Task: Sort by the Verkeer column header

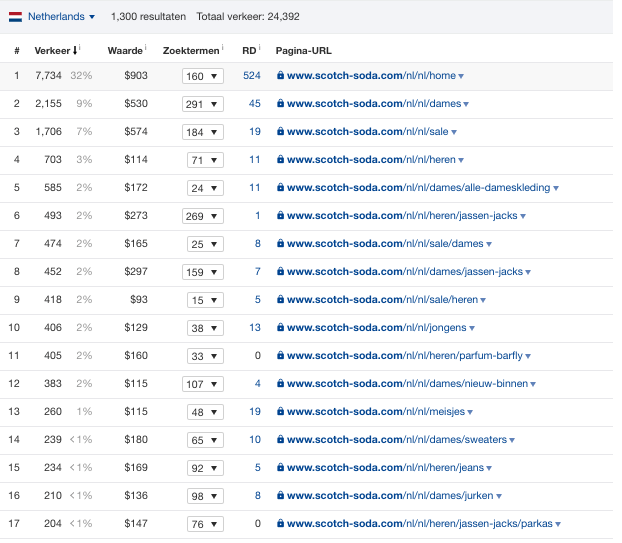Action: click(52, 51)
